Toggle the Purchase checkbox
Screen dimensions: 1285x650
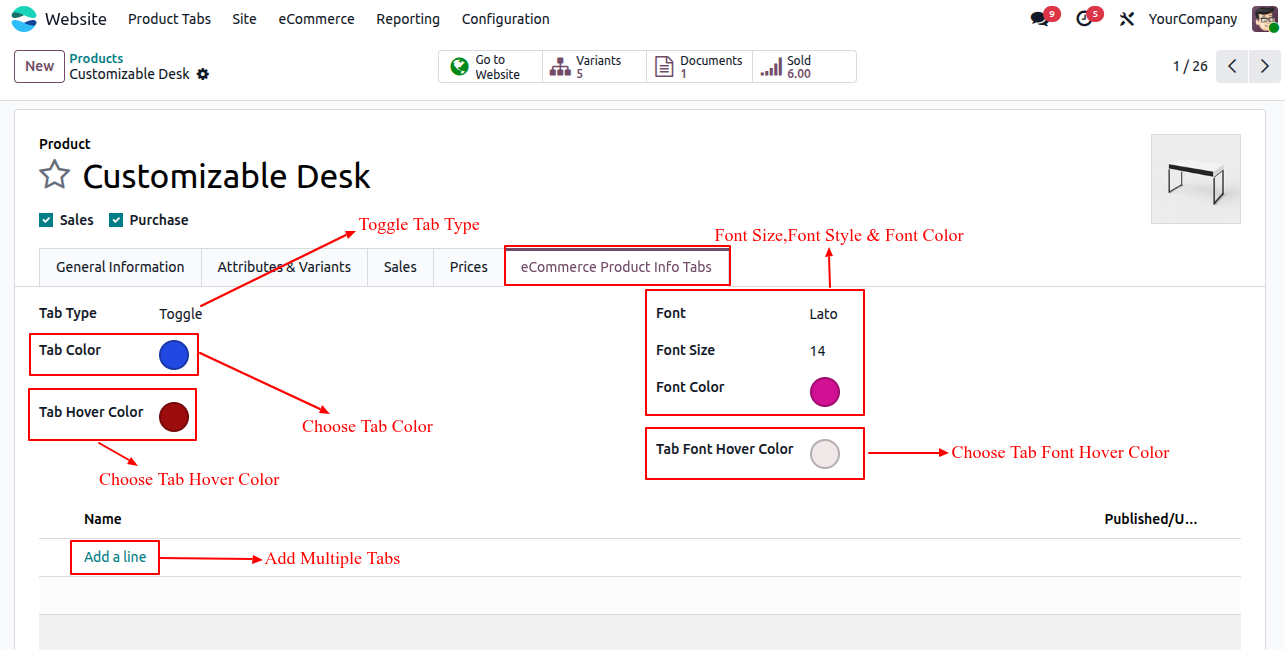coord(116,220)
